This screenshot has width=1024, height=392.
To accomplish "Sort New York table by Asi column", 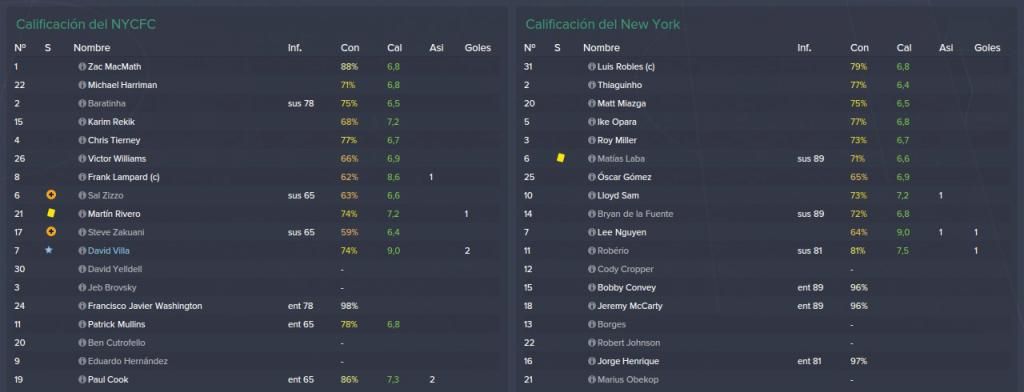I will (946, 48).
